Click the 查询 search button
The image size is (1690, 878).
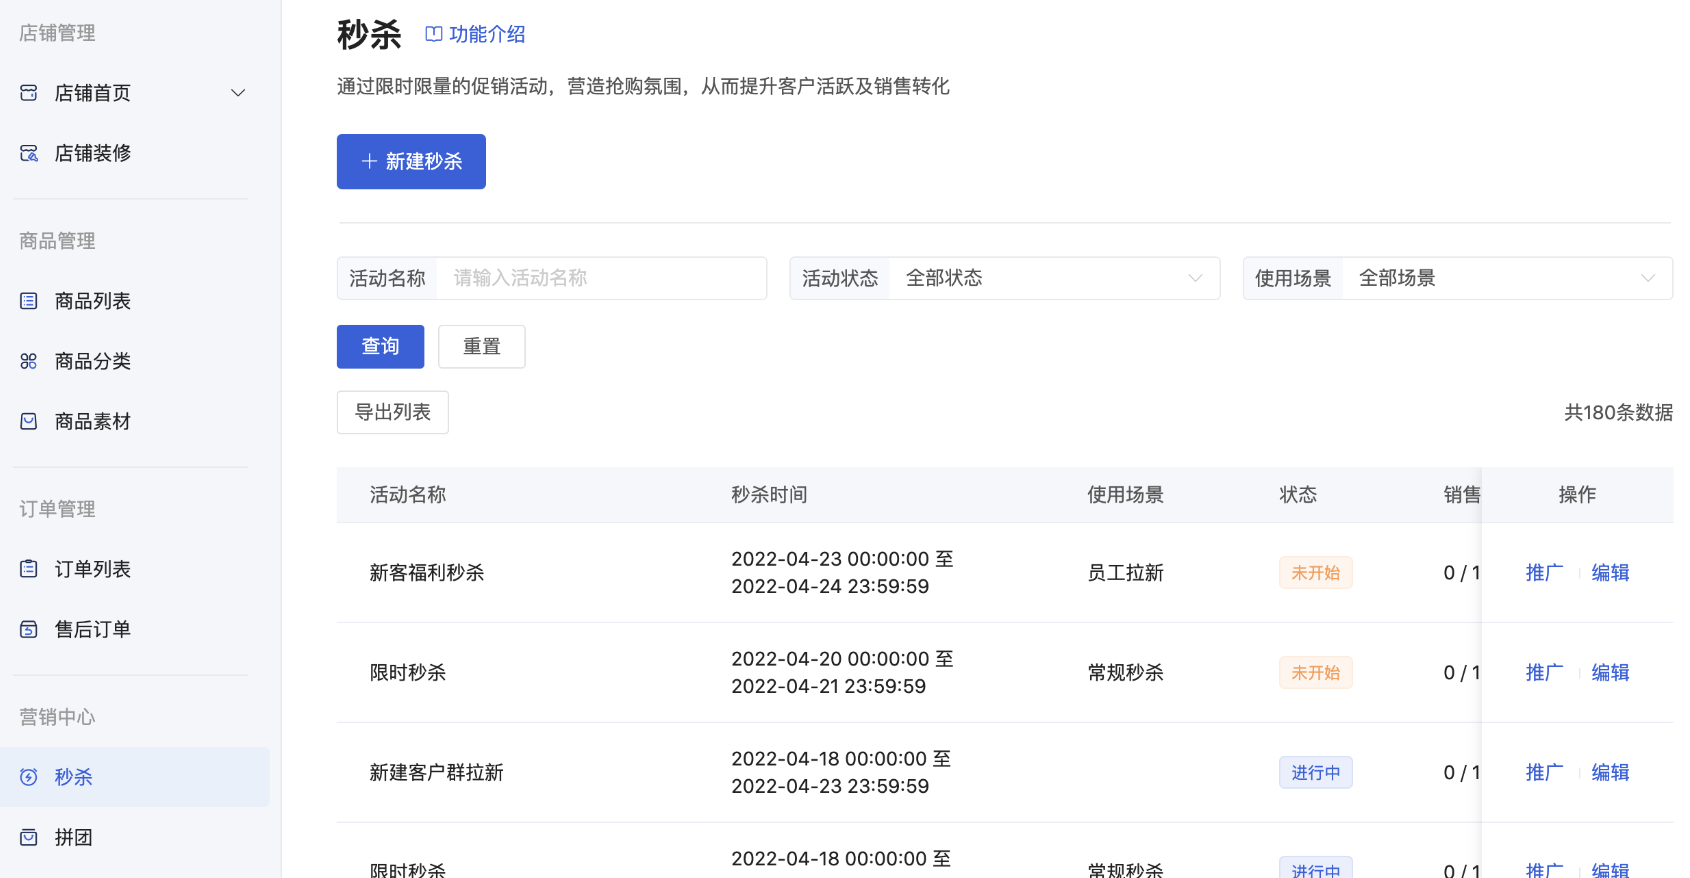pyautogui.click(x=380, y=346)
